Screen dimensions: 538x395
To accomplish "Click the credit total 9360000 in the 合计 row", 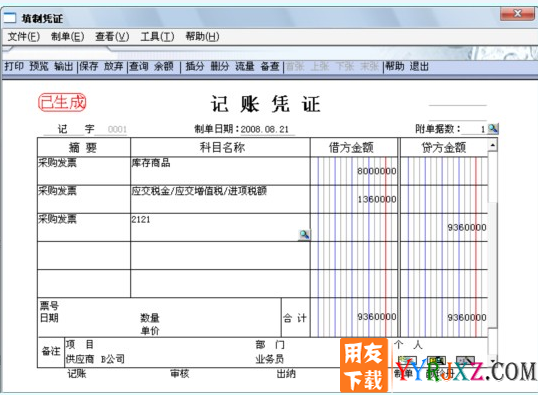I will 467,317.
